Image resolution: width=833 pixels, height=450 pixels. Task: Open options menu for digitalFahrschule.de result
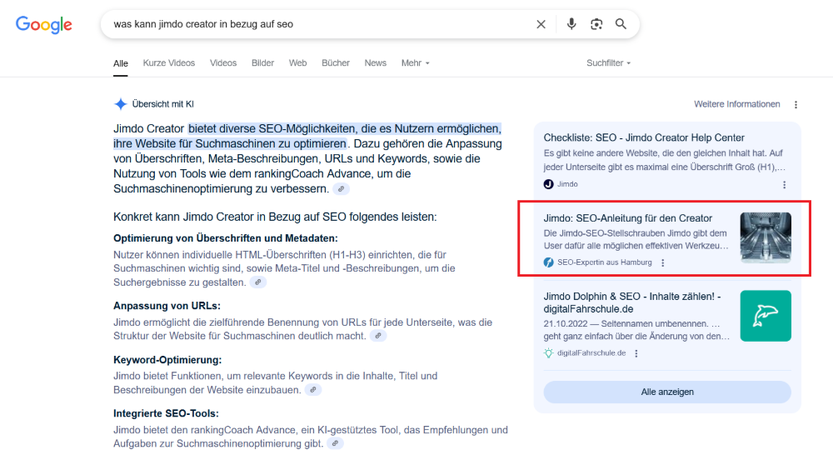(636, 353)
